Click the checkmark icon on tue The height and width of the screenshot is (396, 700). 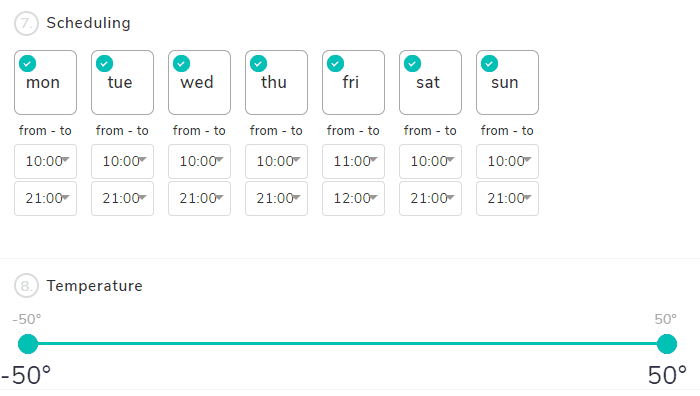click(104, 64)
